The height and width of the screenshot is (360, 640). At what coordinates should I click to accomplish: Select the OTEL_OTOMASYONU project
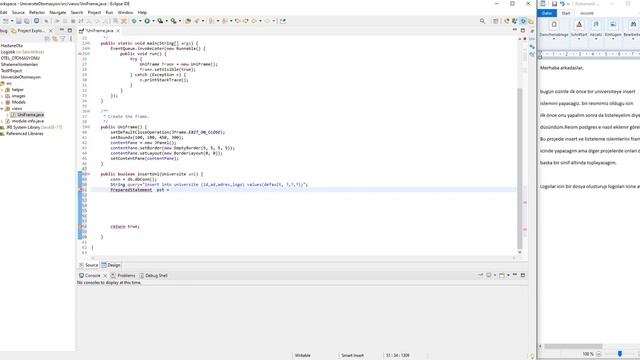(x=20, y=58)
